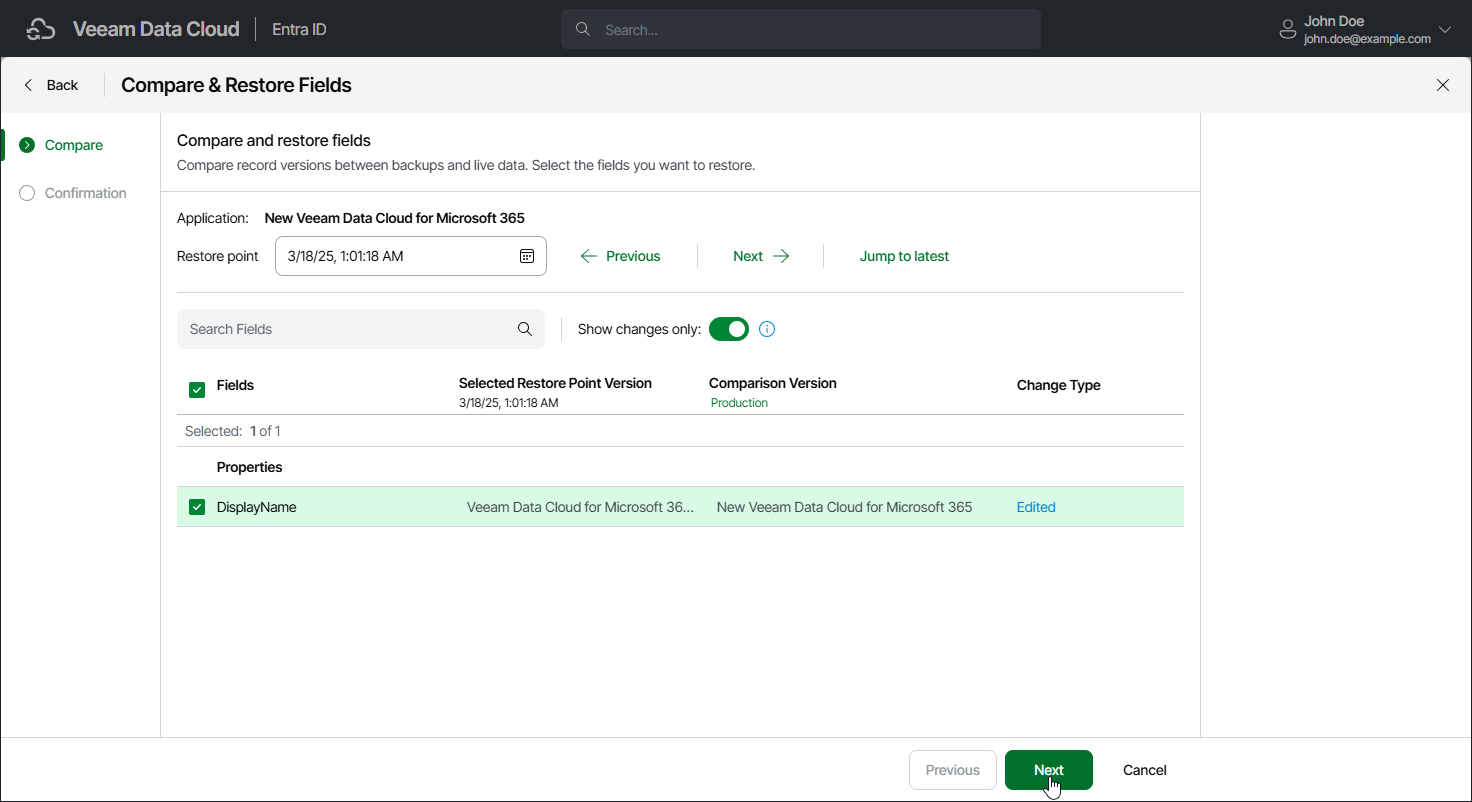Click the search magnifier icon in top bar

[x=582, y=30]
